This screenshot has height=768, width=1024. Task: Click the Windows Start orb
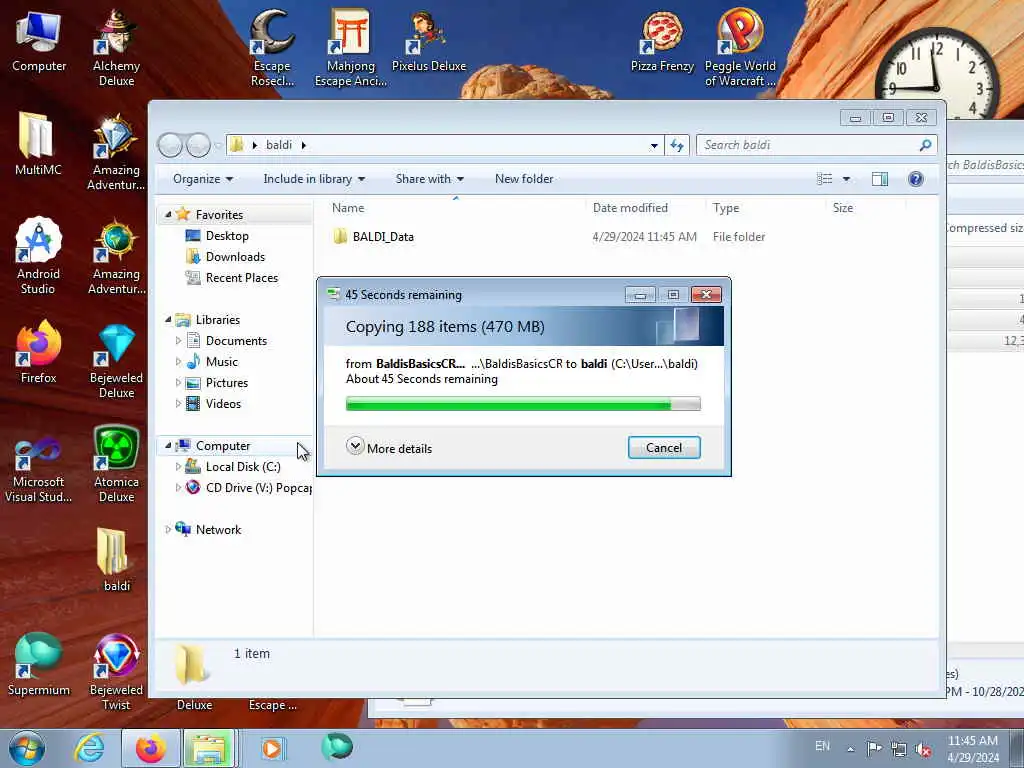(x=27, y=748)
